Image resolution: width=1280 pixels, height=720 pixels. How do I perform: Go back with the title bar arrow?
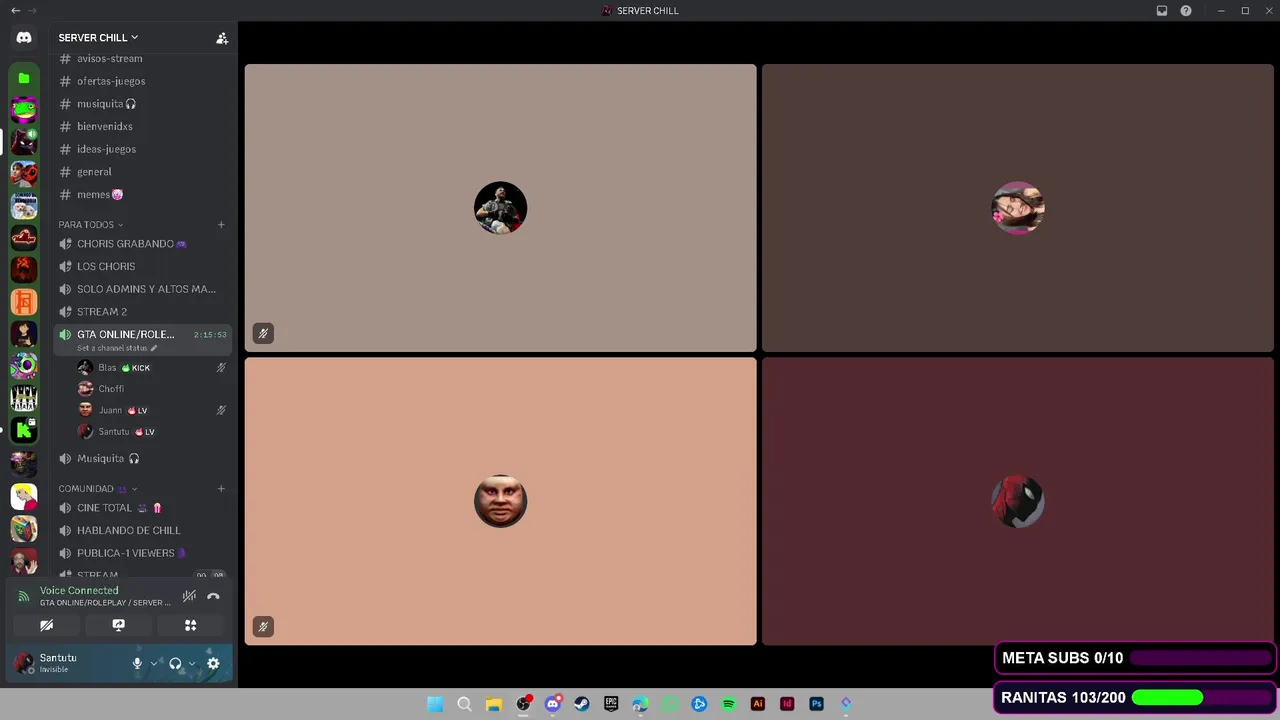(15, 10)
